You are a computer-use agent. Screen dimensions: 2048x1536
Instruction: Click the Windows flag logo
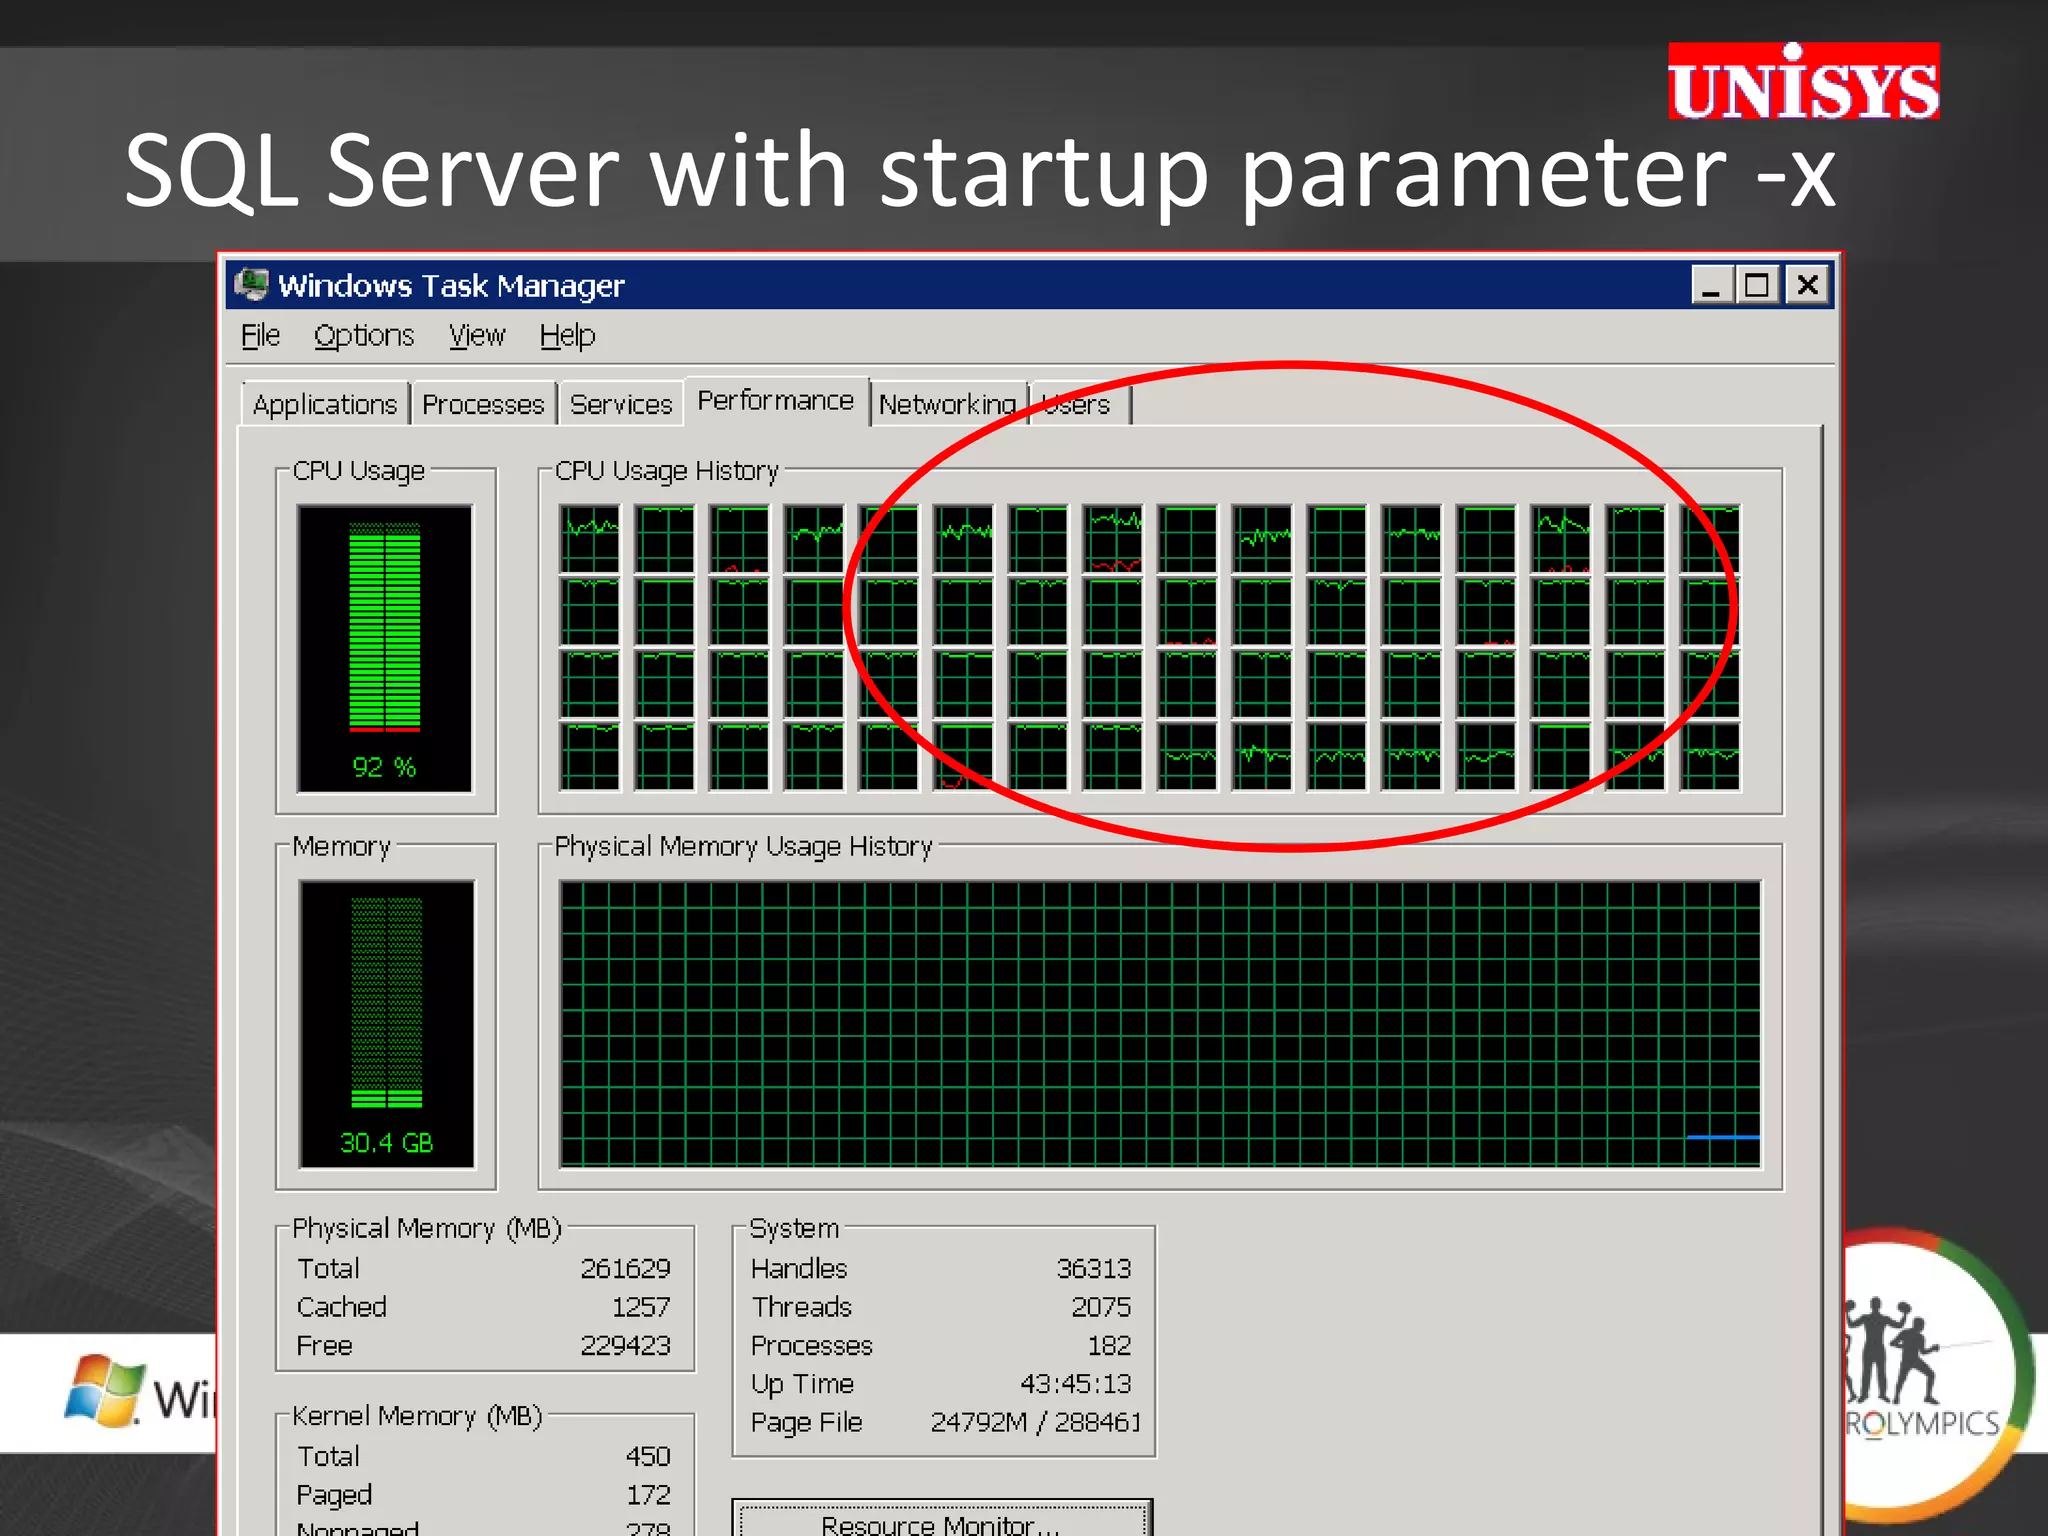pyautogui.click(x=103, y=1391)
